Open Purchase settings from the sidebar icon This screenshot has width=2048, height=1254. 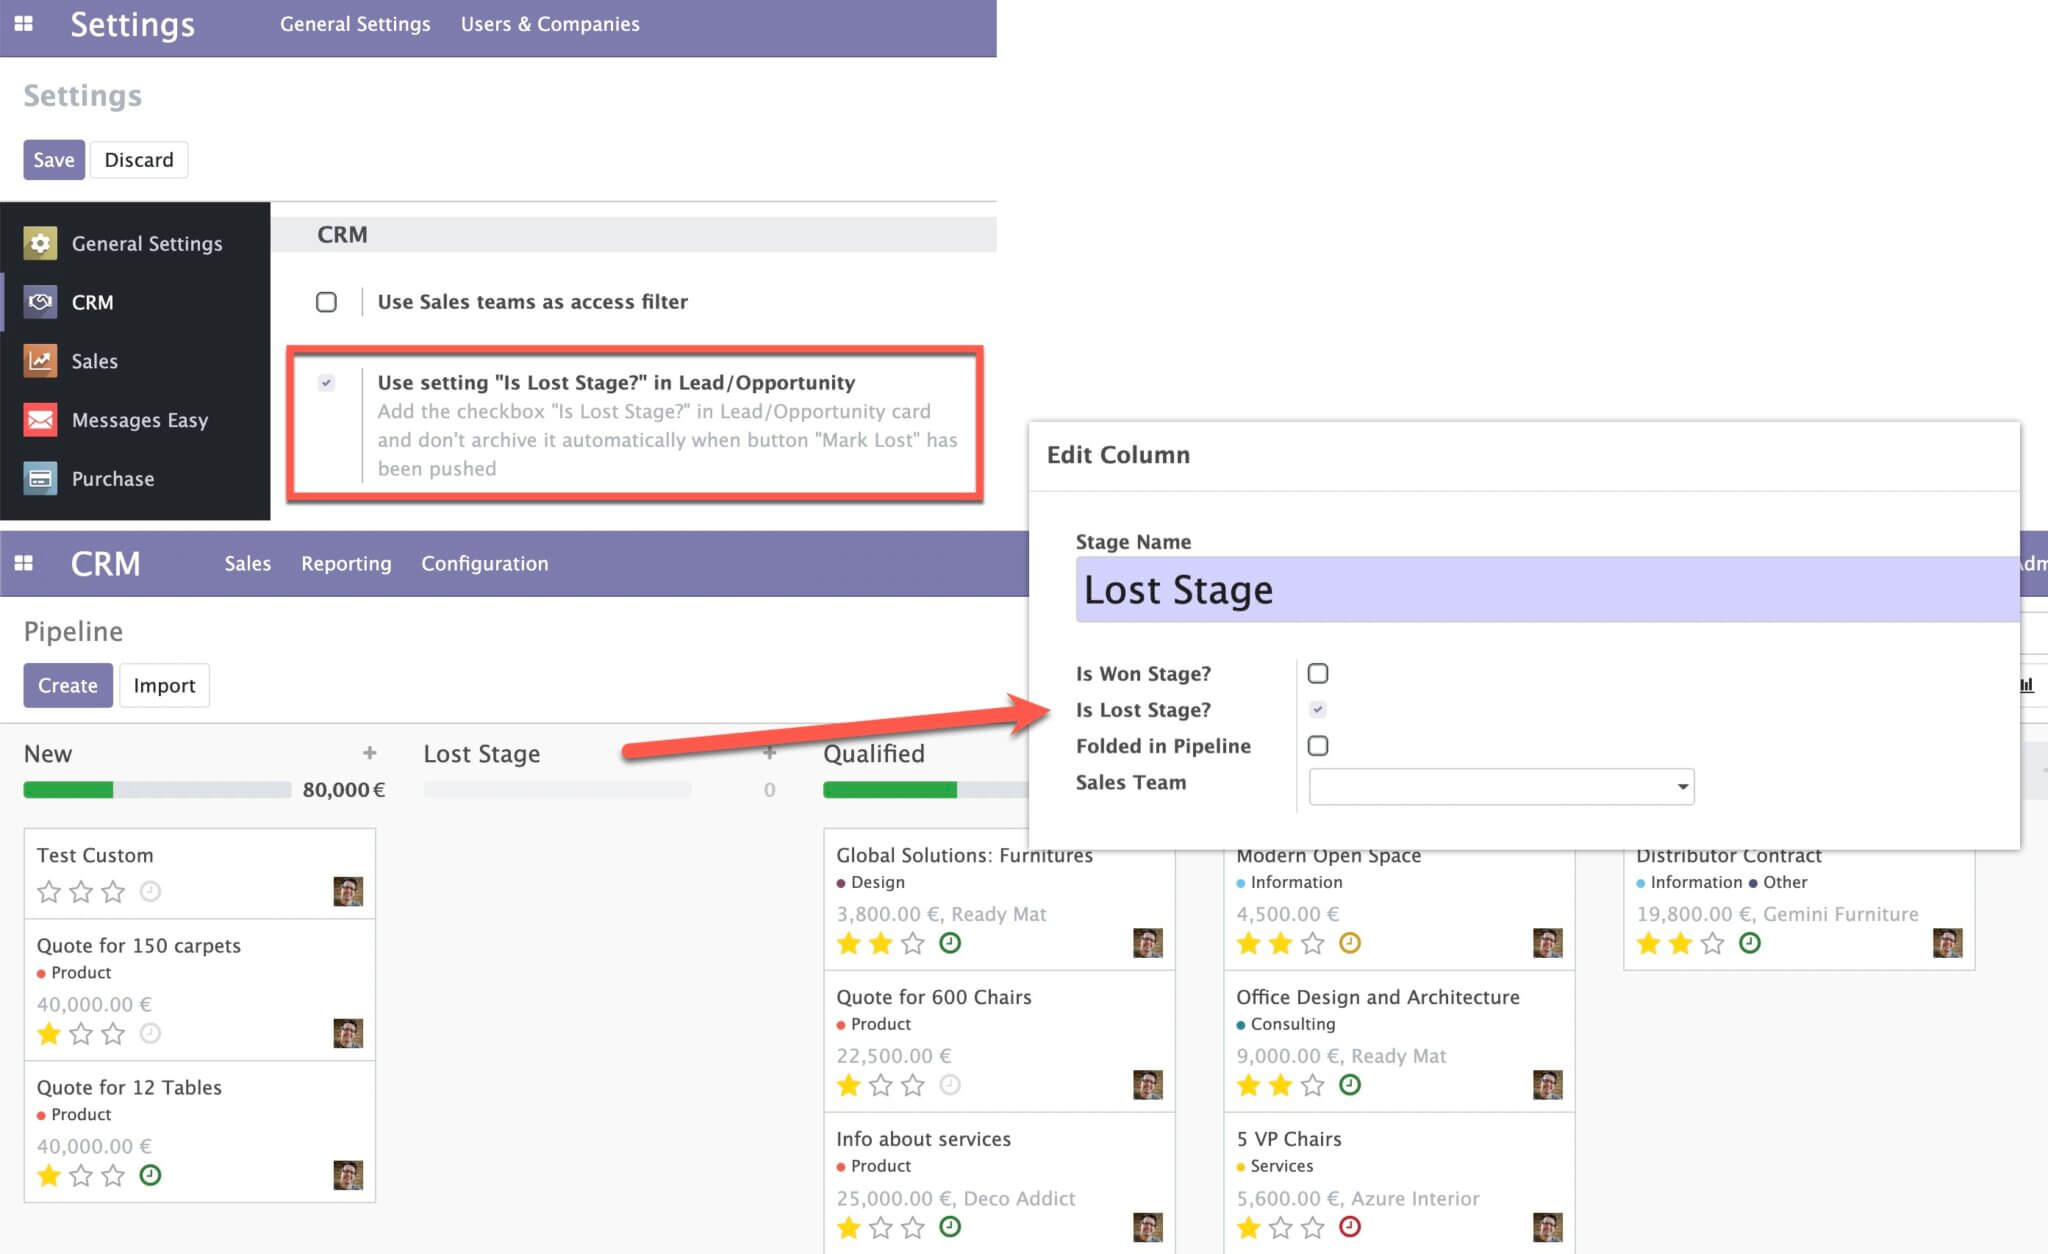point(40,478)
